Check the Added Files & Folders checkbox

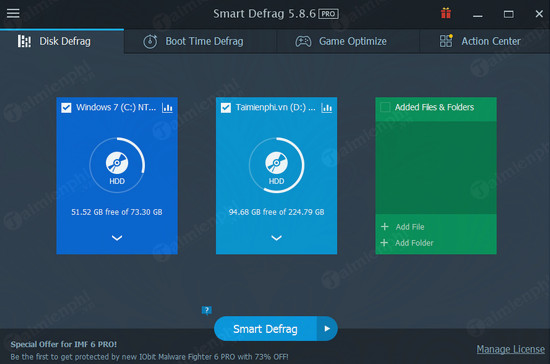(385, 107)
